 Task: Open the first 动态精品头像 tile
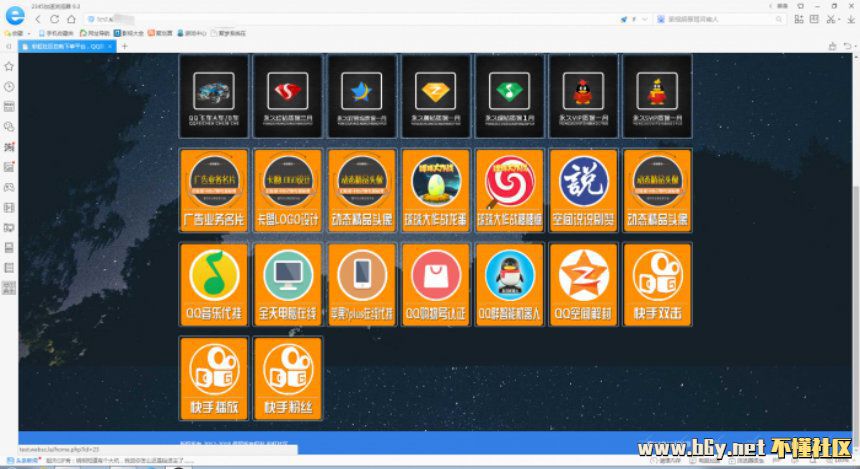pyautogui.click(x=362, y=190)
